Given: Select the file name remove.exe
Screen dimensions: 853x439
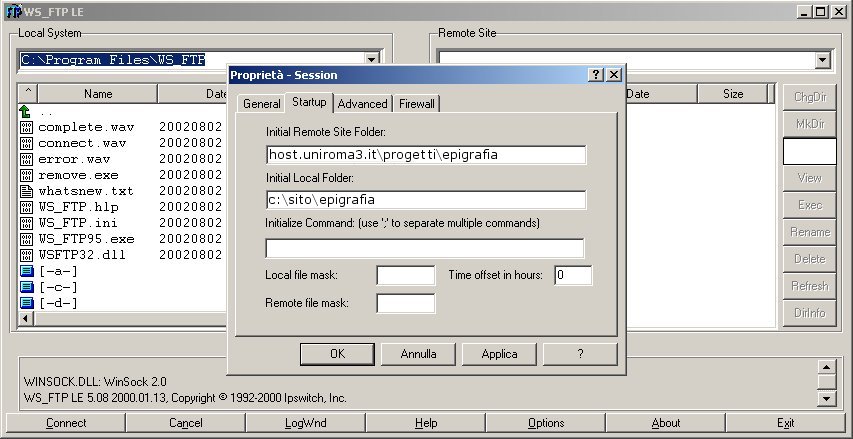Looking at the screenshot, I should coord(78,175).
